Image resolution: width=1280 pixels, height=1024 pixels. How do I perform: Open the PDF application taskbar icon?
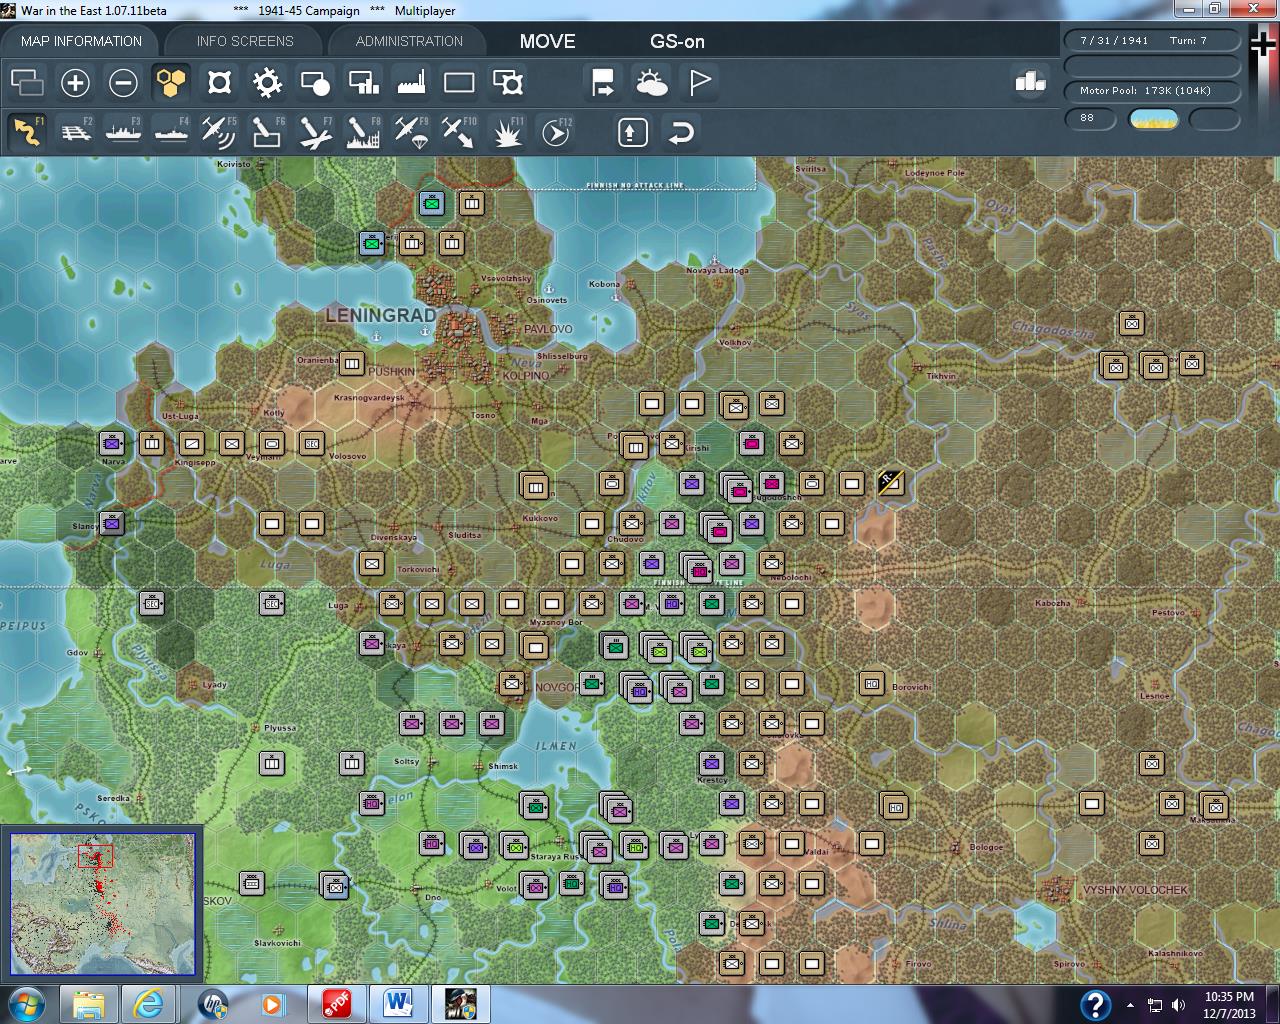coord(336,1004)
